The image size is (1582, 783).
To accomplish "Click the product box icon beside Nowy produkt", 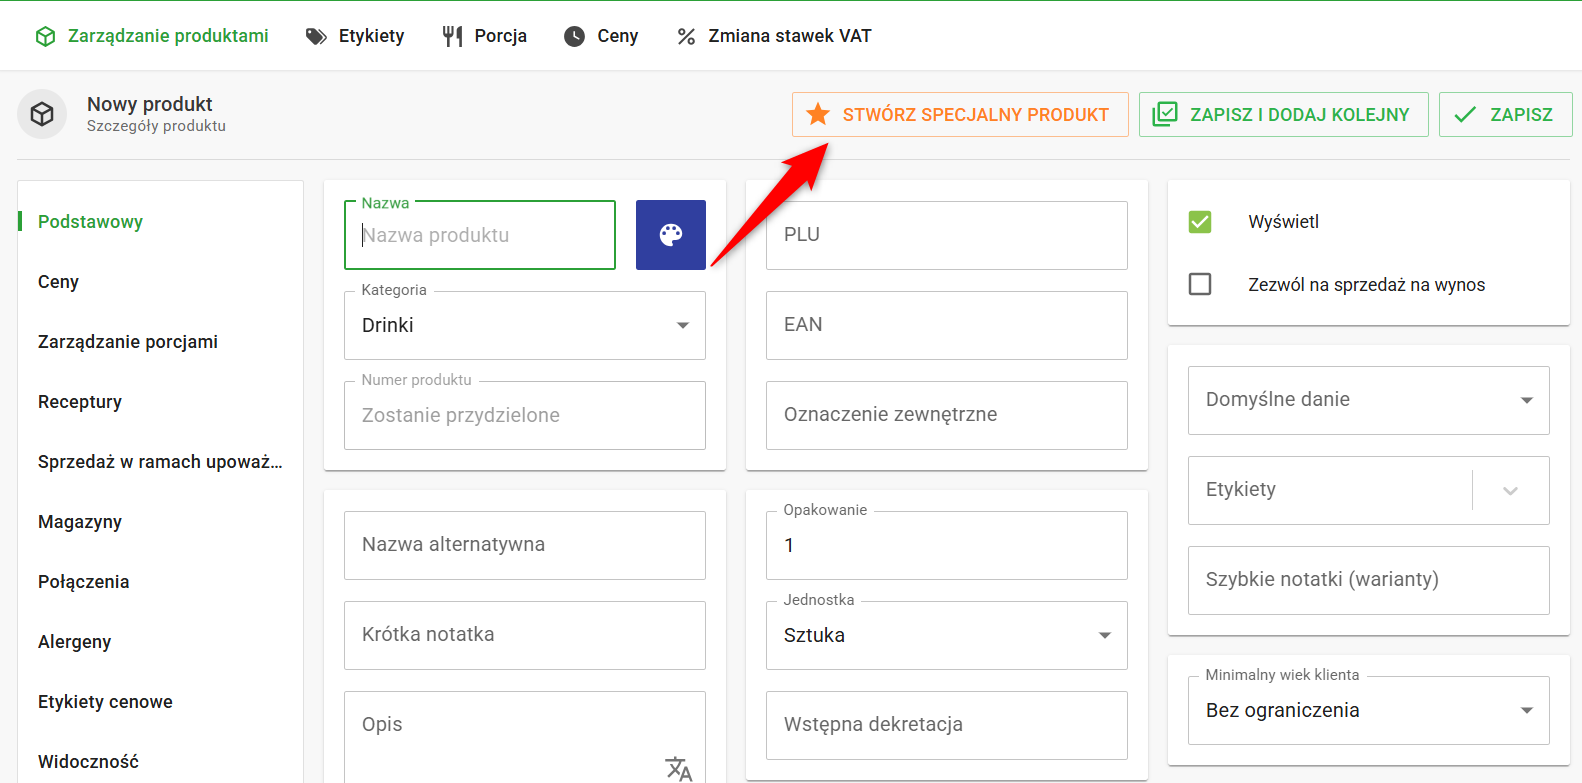I will pos(42,114).
